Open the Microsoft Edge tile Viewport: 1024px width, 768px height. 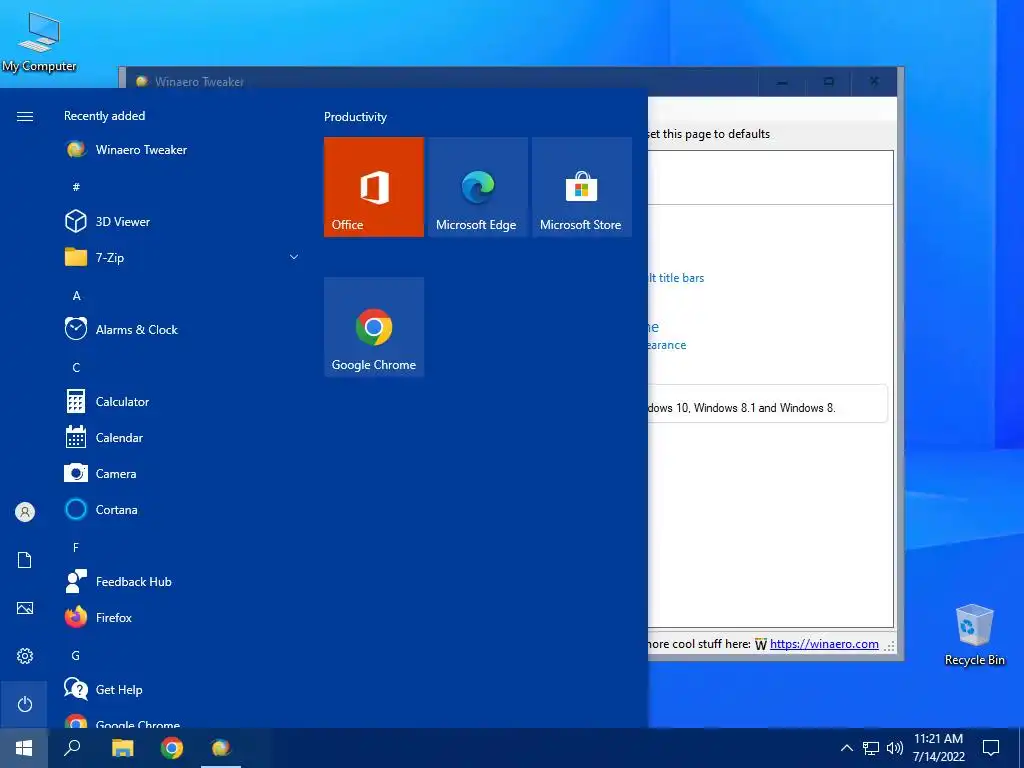point(477,187)
